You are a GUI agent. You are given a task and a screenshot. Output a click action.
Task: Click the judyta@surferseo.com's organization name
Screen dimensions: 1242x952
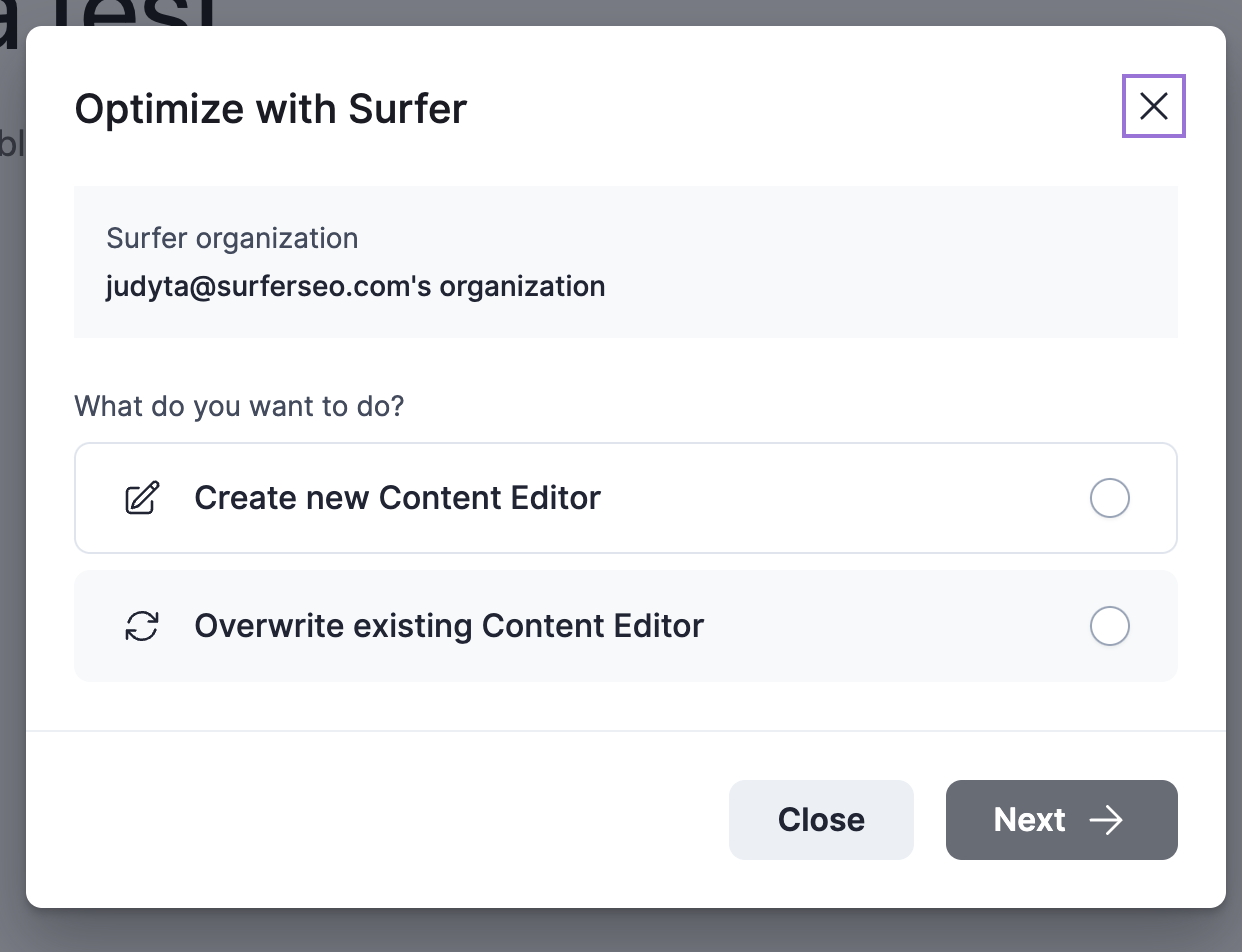point(355,287)
